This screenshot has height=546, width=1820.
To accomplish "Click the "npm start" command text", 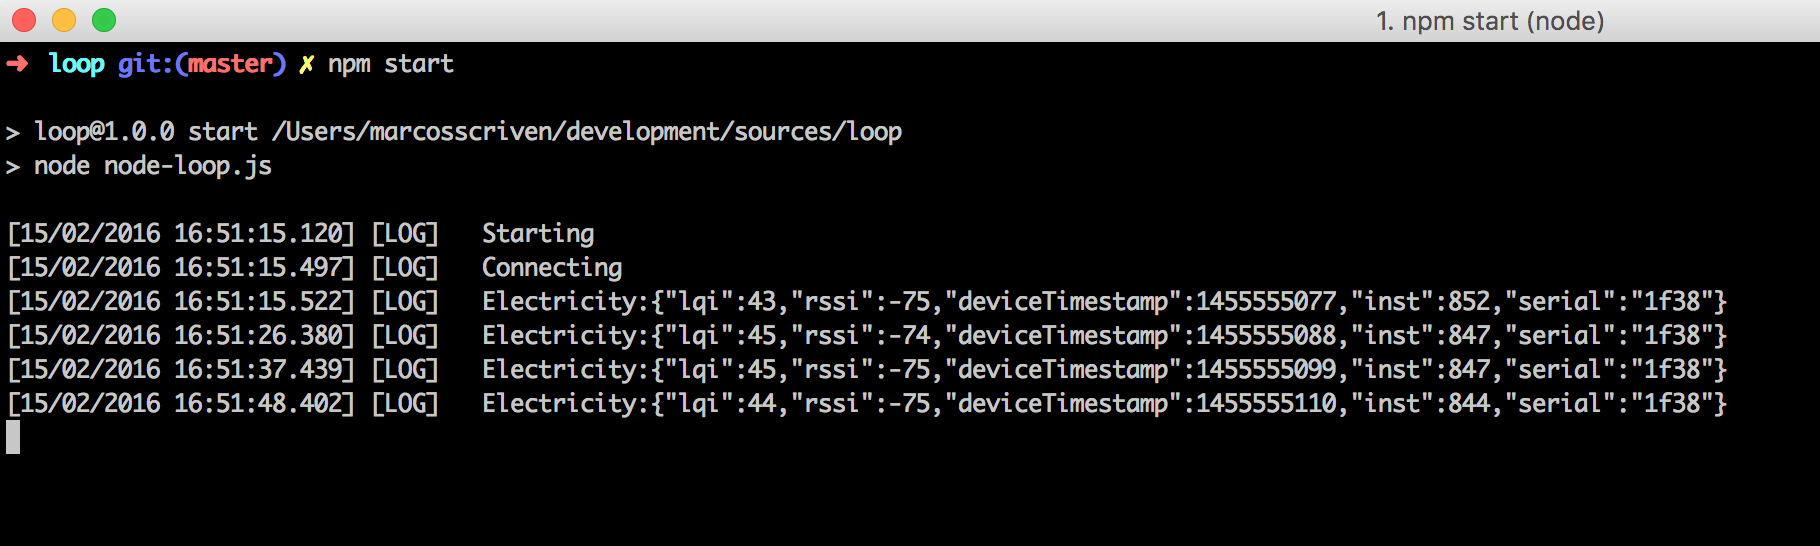I will click(391, 64).
